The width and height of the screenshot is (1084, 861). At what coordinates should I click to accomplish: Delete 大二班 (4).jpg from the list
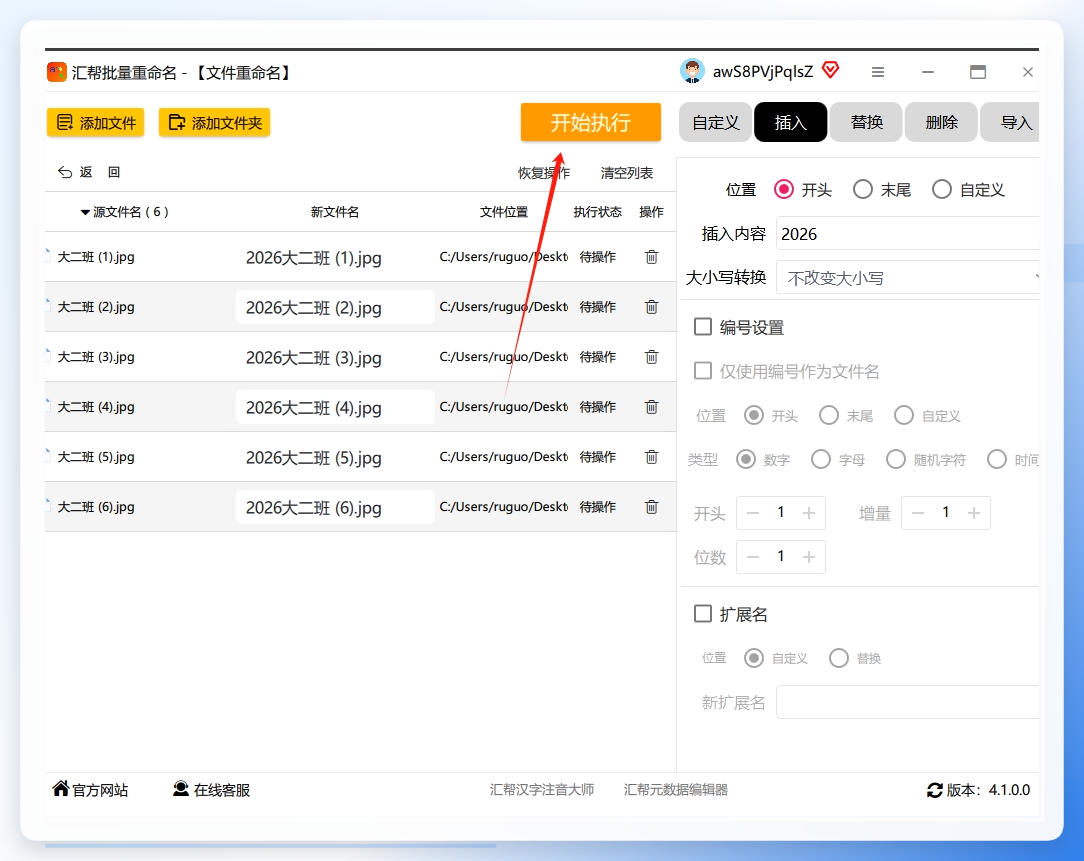(651, 407)
